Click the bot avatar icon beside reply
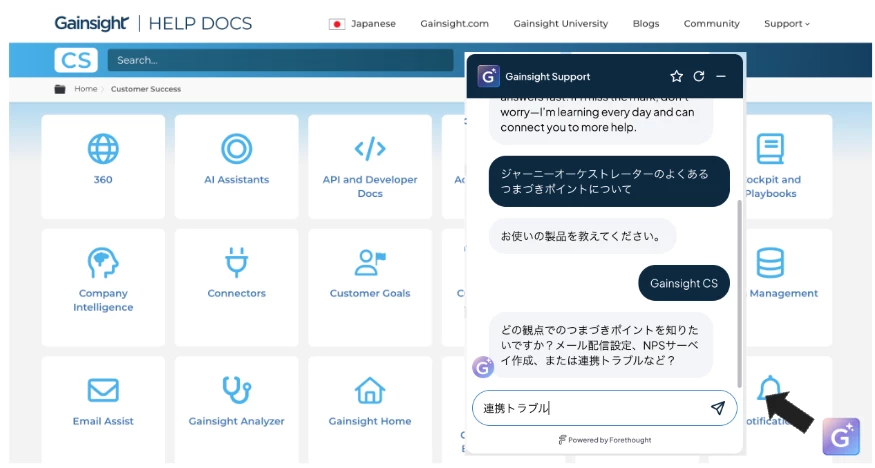The image size is (875, 468). [x=483, y=367]
